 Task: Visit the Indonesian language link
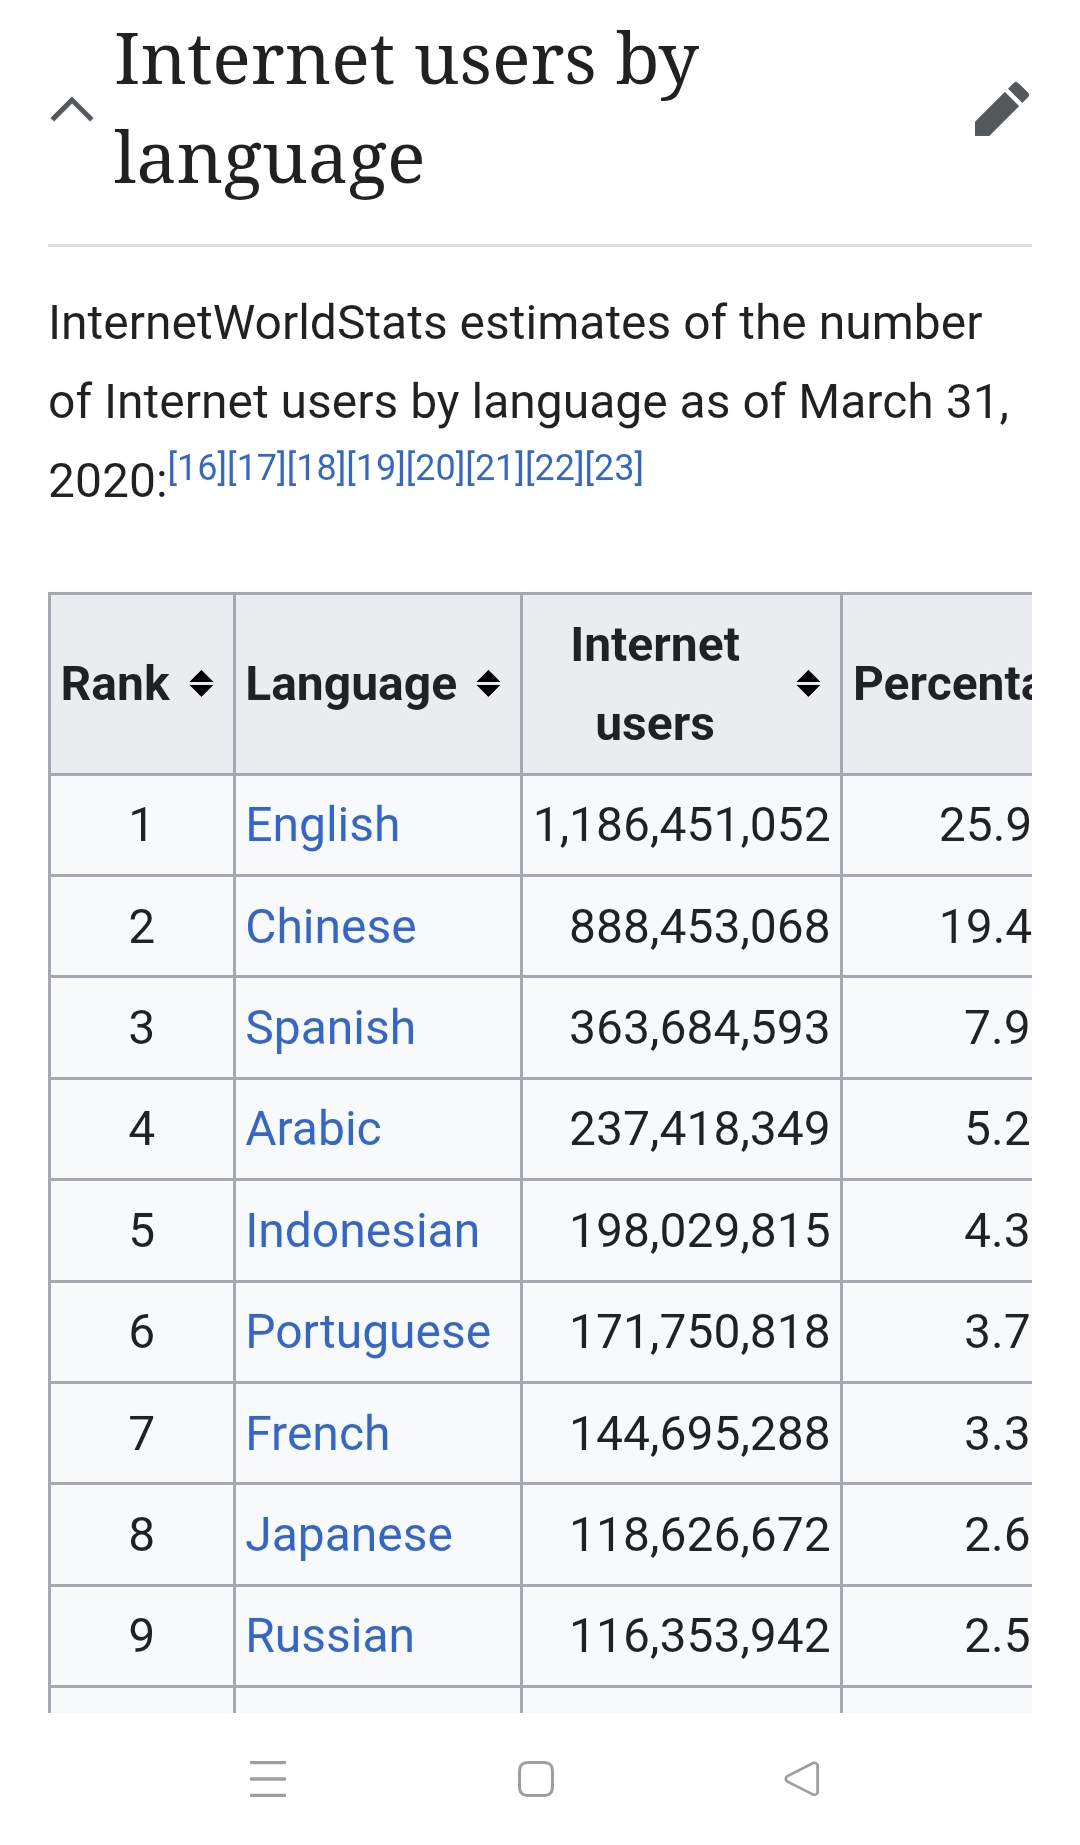(x=362, y=1231)
